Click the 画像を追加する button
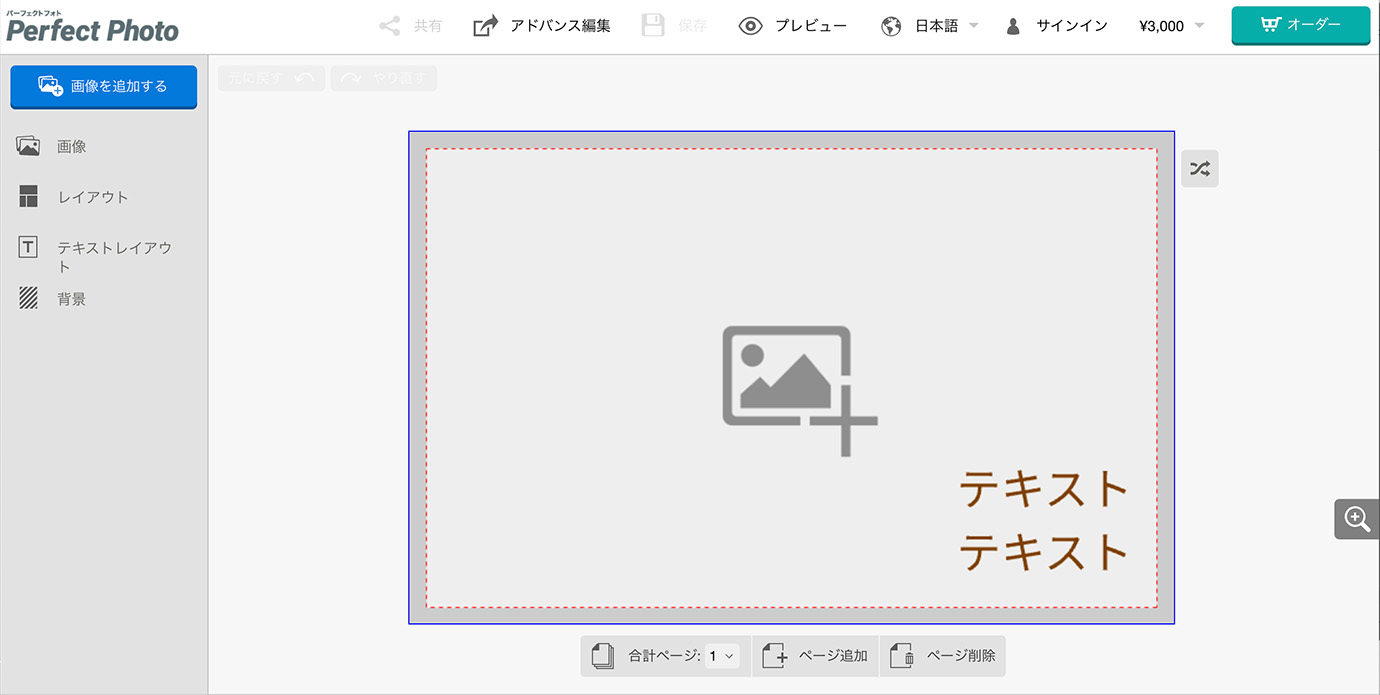The height and width of the screenshot is (695, 1380). tap(103, 87)
